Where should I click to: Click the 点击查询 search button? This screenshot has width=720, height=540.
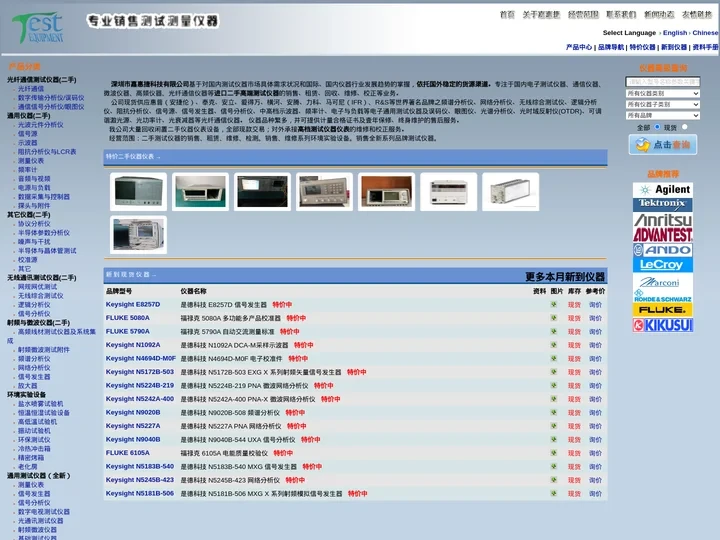pyautogui.click(x=663, y=145)
